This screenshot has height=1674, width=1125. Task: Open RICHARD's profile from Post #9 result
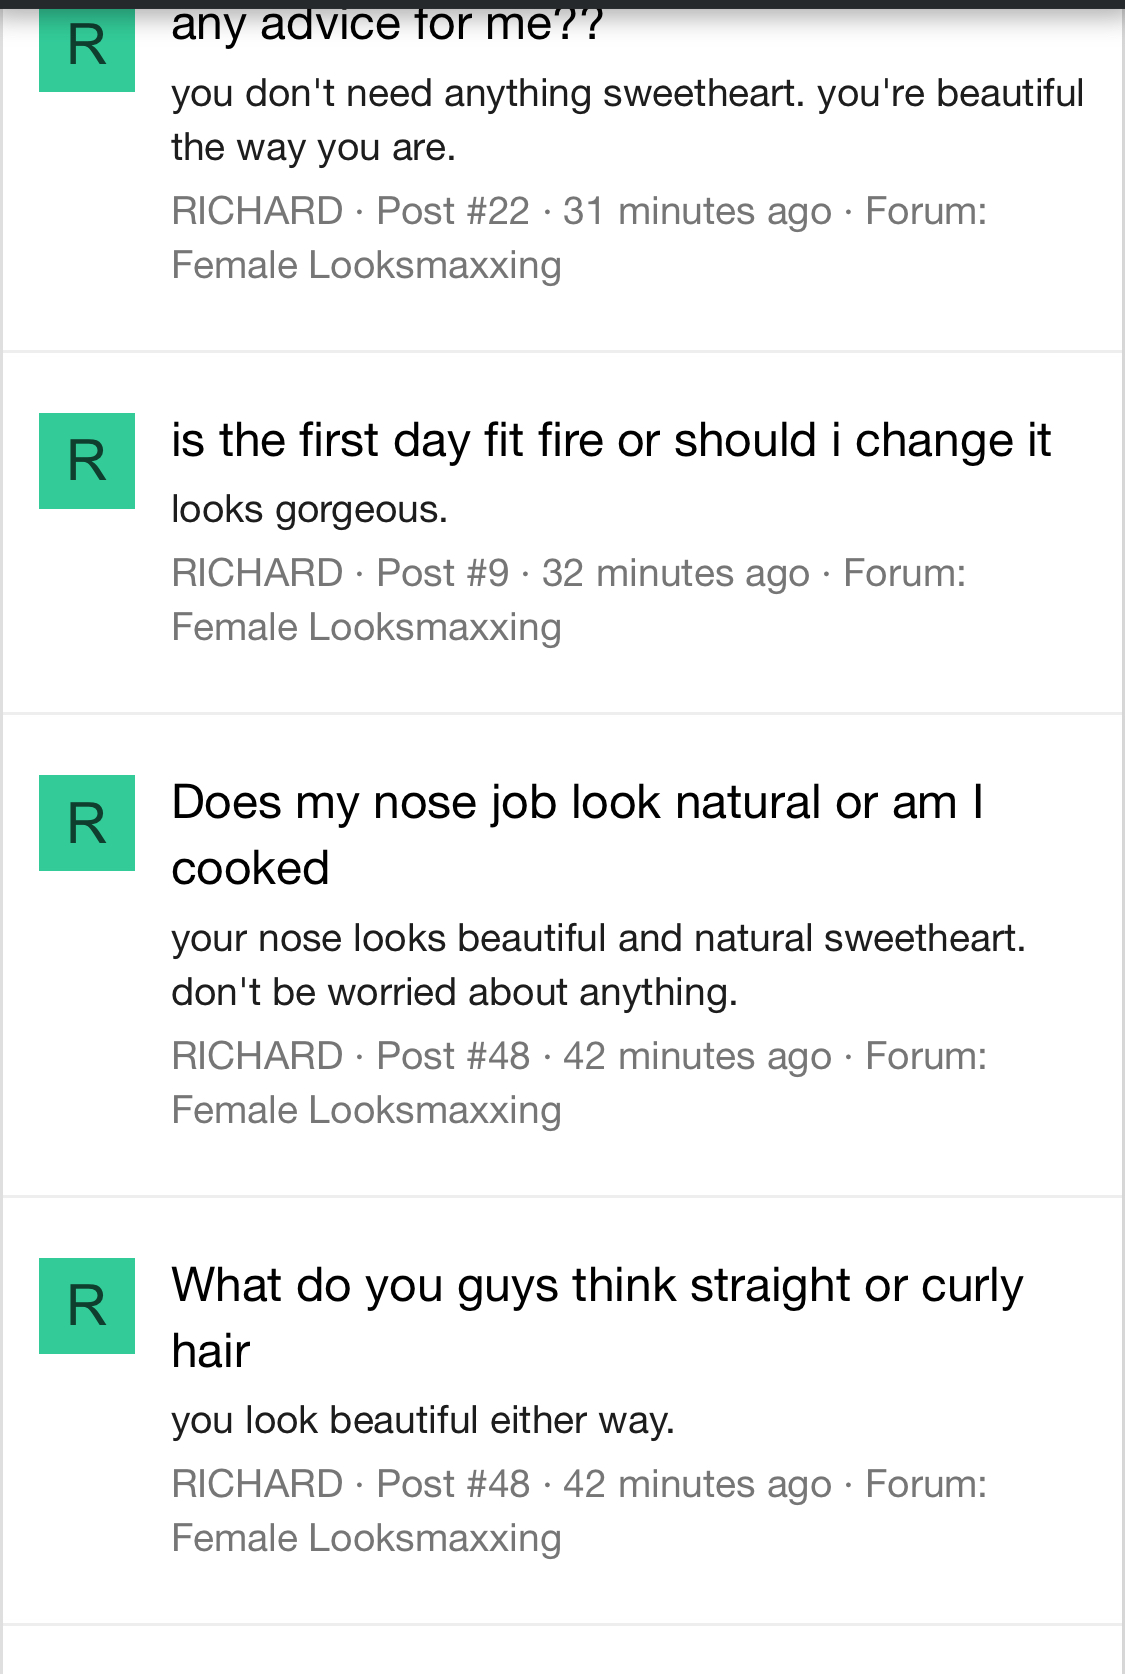point(257,574)
